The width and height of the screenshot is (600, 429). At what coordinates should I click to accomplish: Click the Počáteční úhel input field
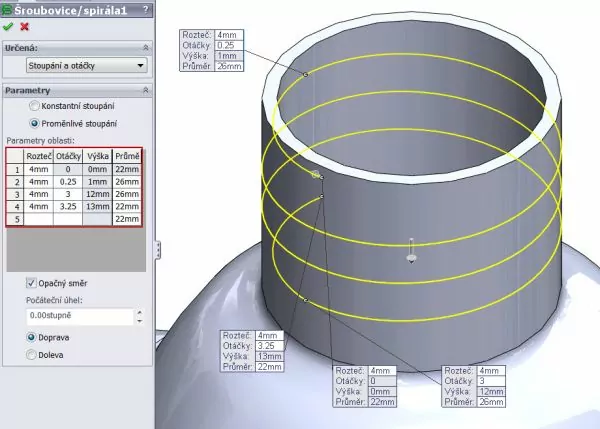(x=78, y=316)
